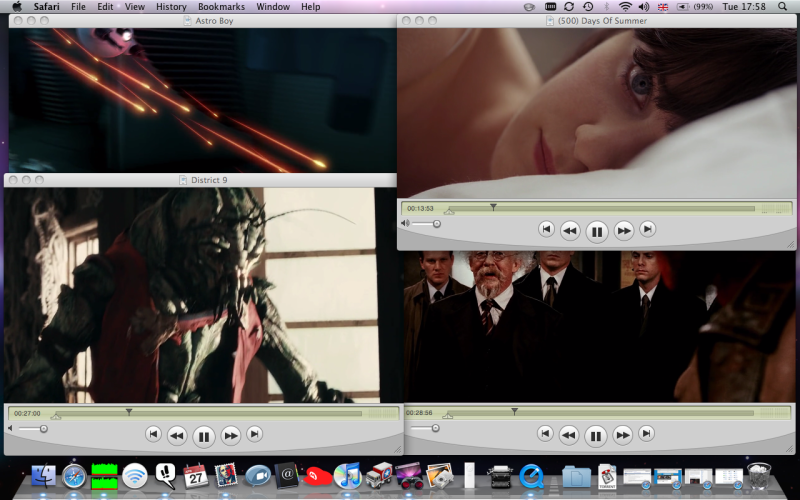Click the District 9 window title

click(209, 180)
